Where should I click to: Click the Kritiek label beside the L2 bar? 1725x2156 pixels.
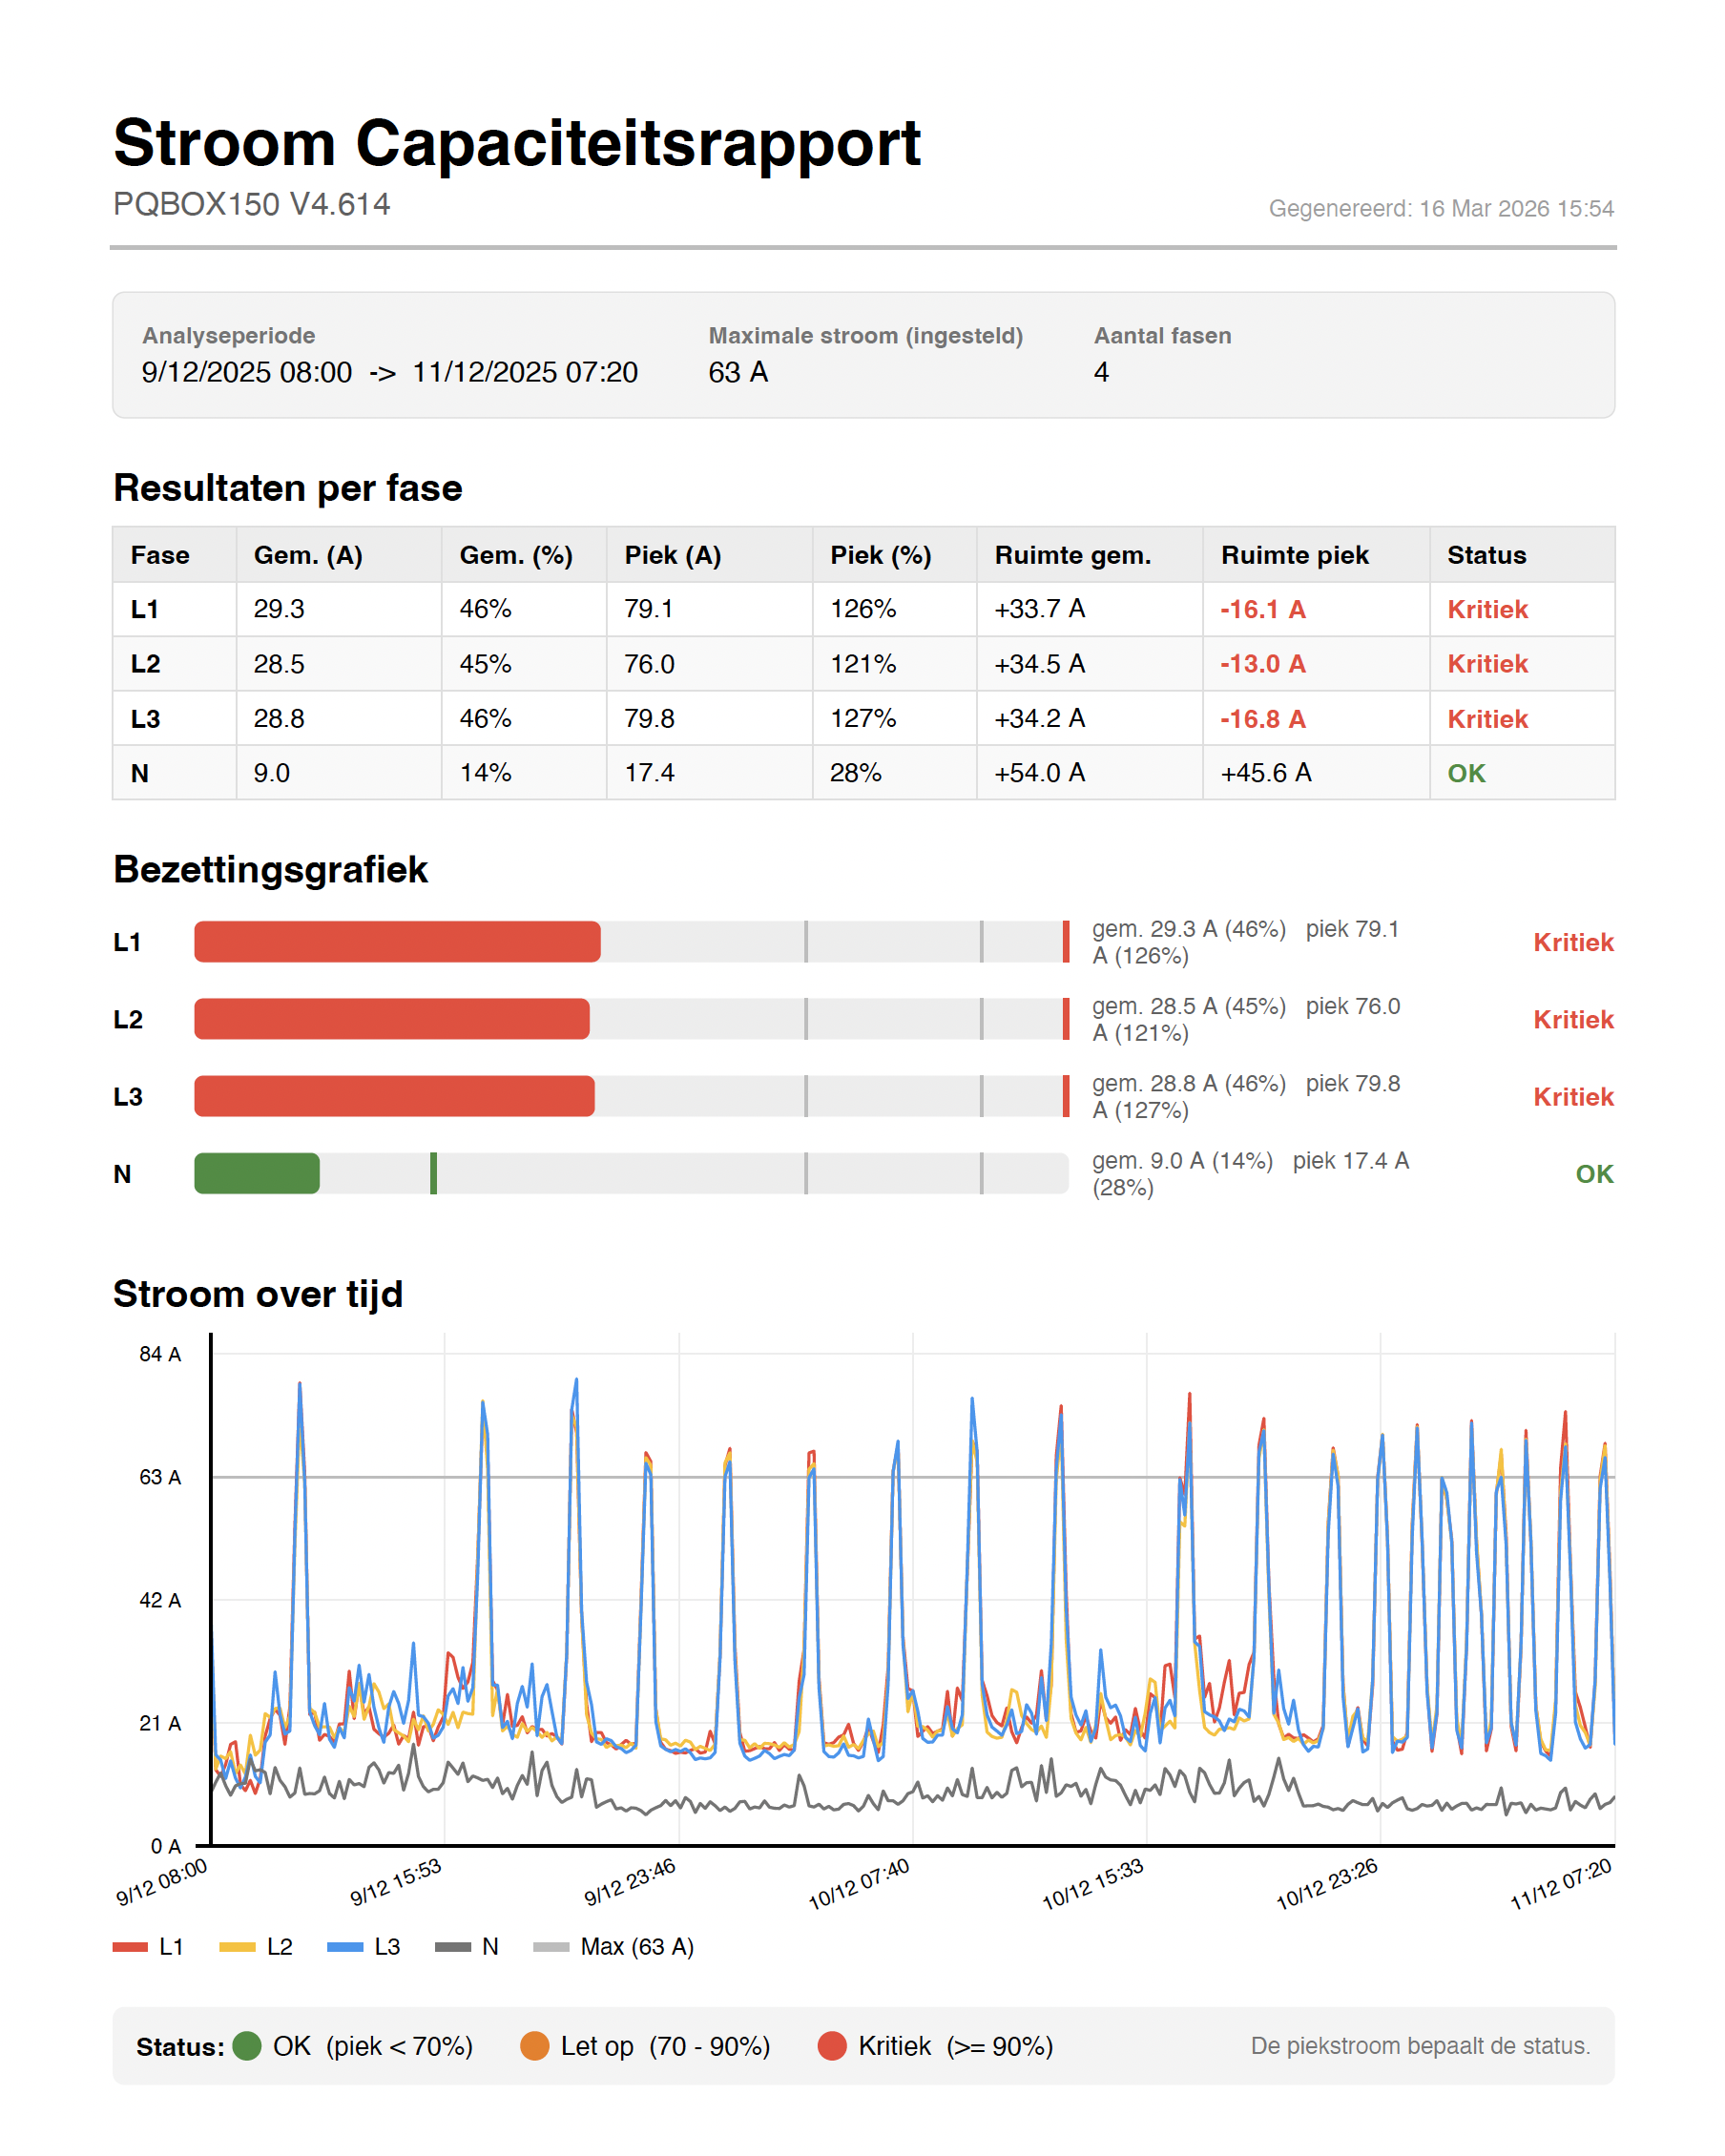1573,1019
